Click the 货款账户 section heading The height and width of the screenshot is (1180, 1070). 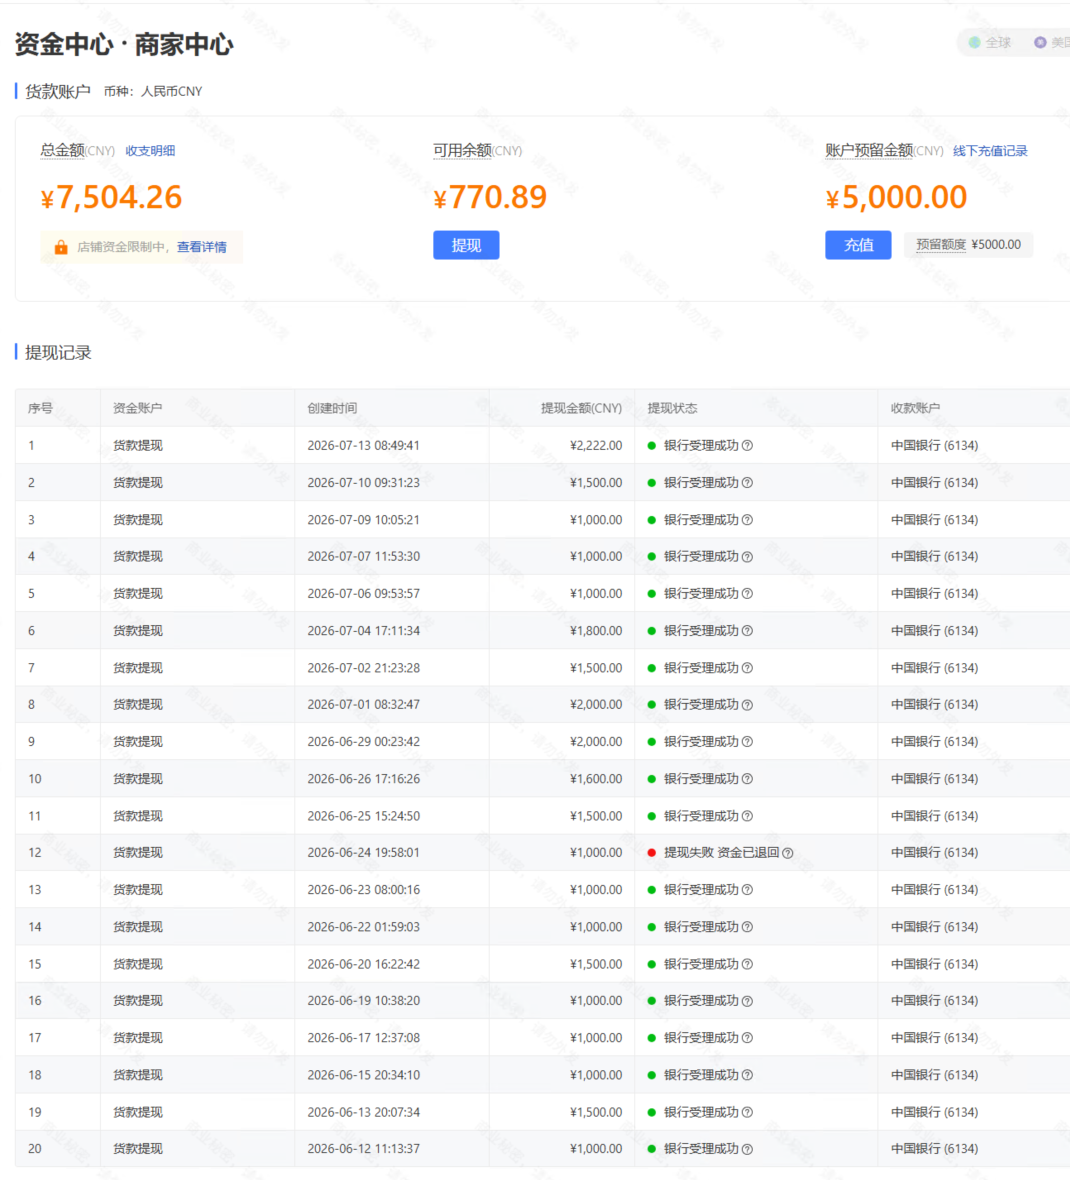pos(58,91)
